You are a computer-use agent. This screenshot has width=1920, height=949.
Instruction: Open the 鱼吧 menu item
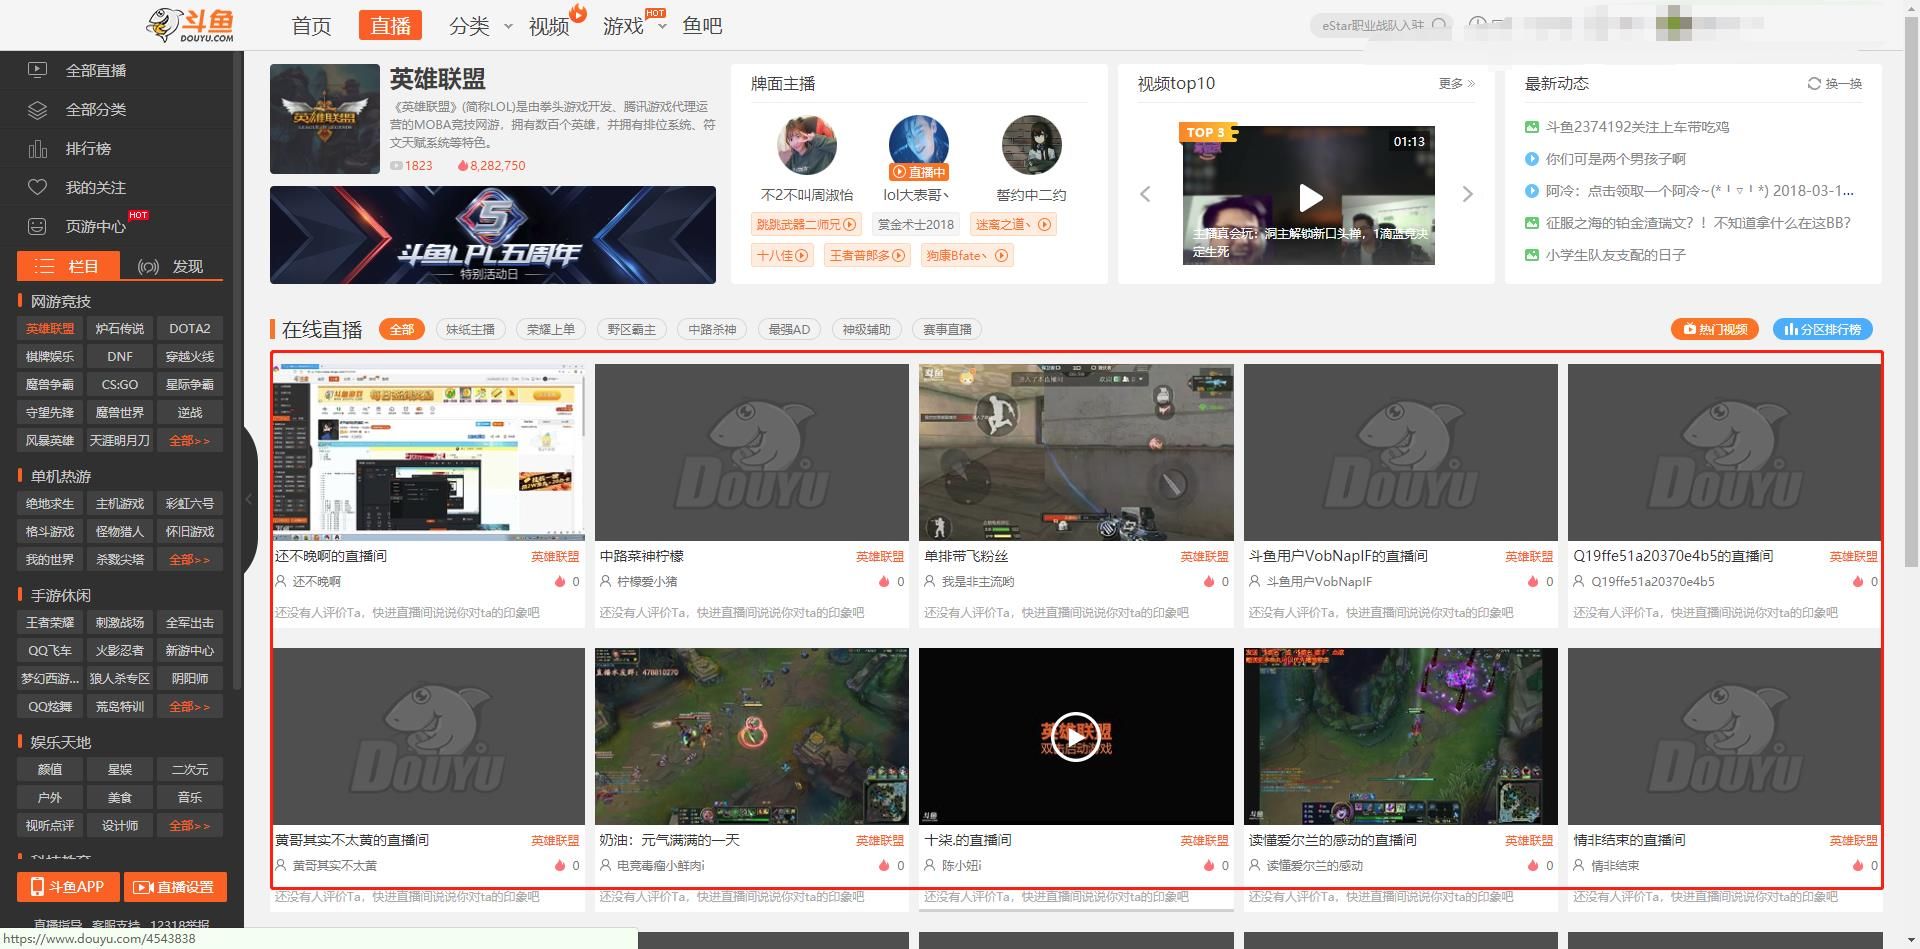coord(702,26)
